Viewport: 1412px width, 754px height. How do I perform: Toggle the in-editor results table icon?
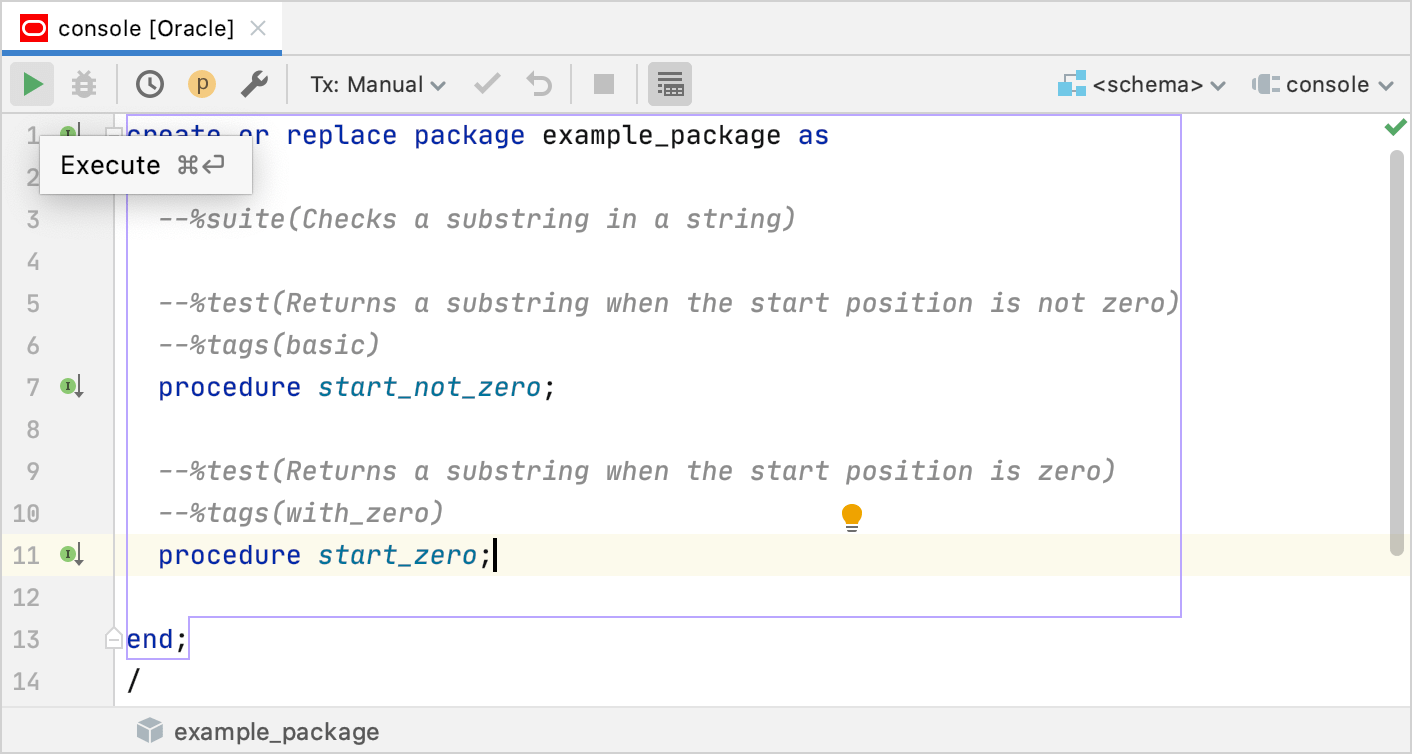670,84
